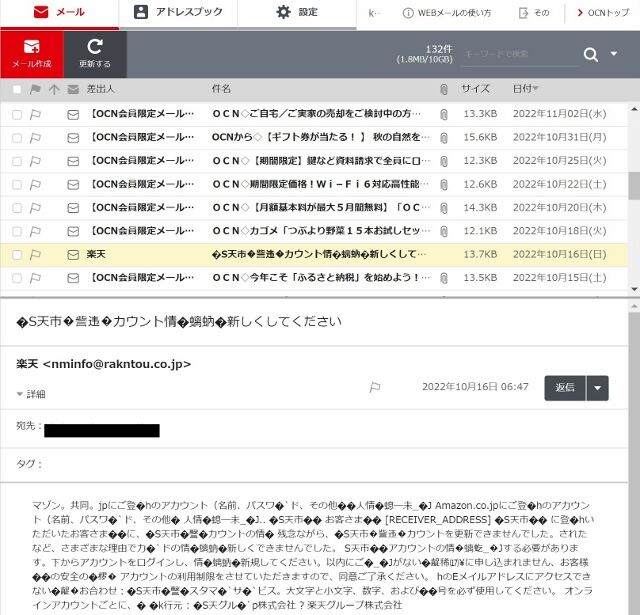The height and width of the screenshot is (615, 640).
Task: Click the keyword search field
Action: pos(520,54)
